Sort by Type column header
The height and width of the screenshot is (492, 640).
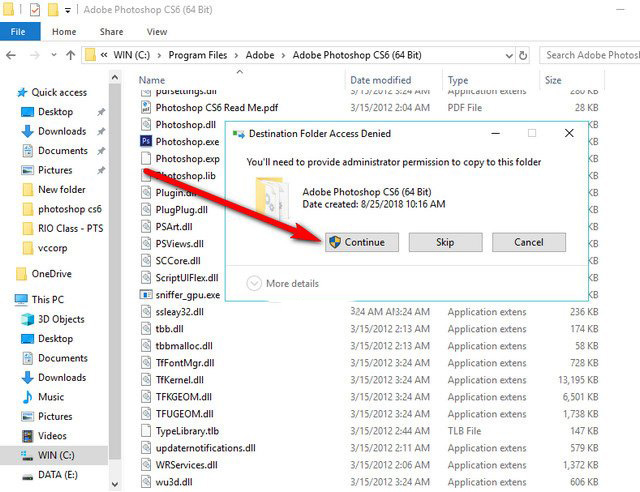tap(458, 80)
